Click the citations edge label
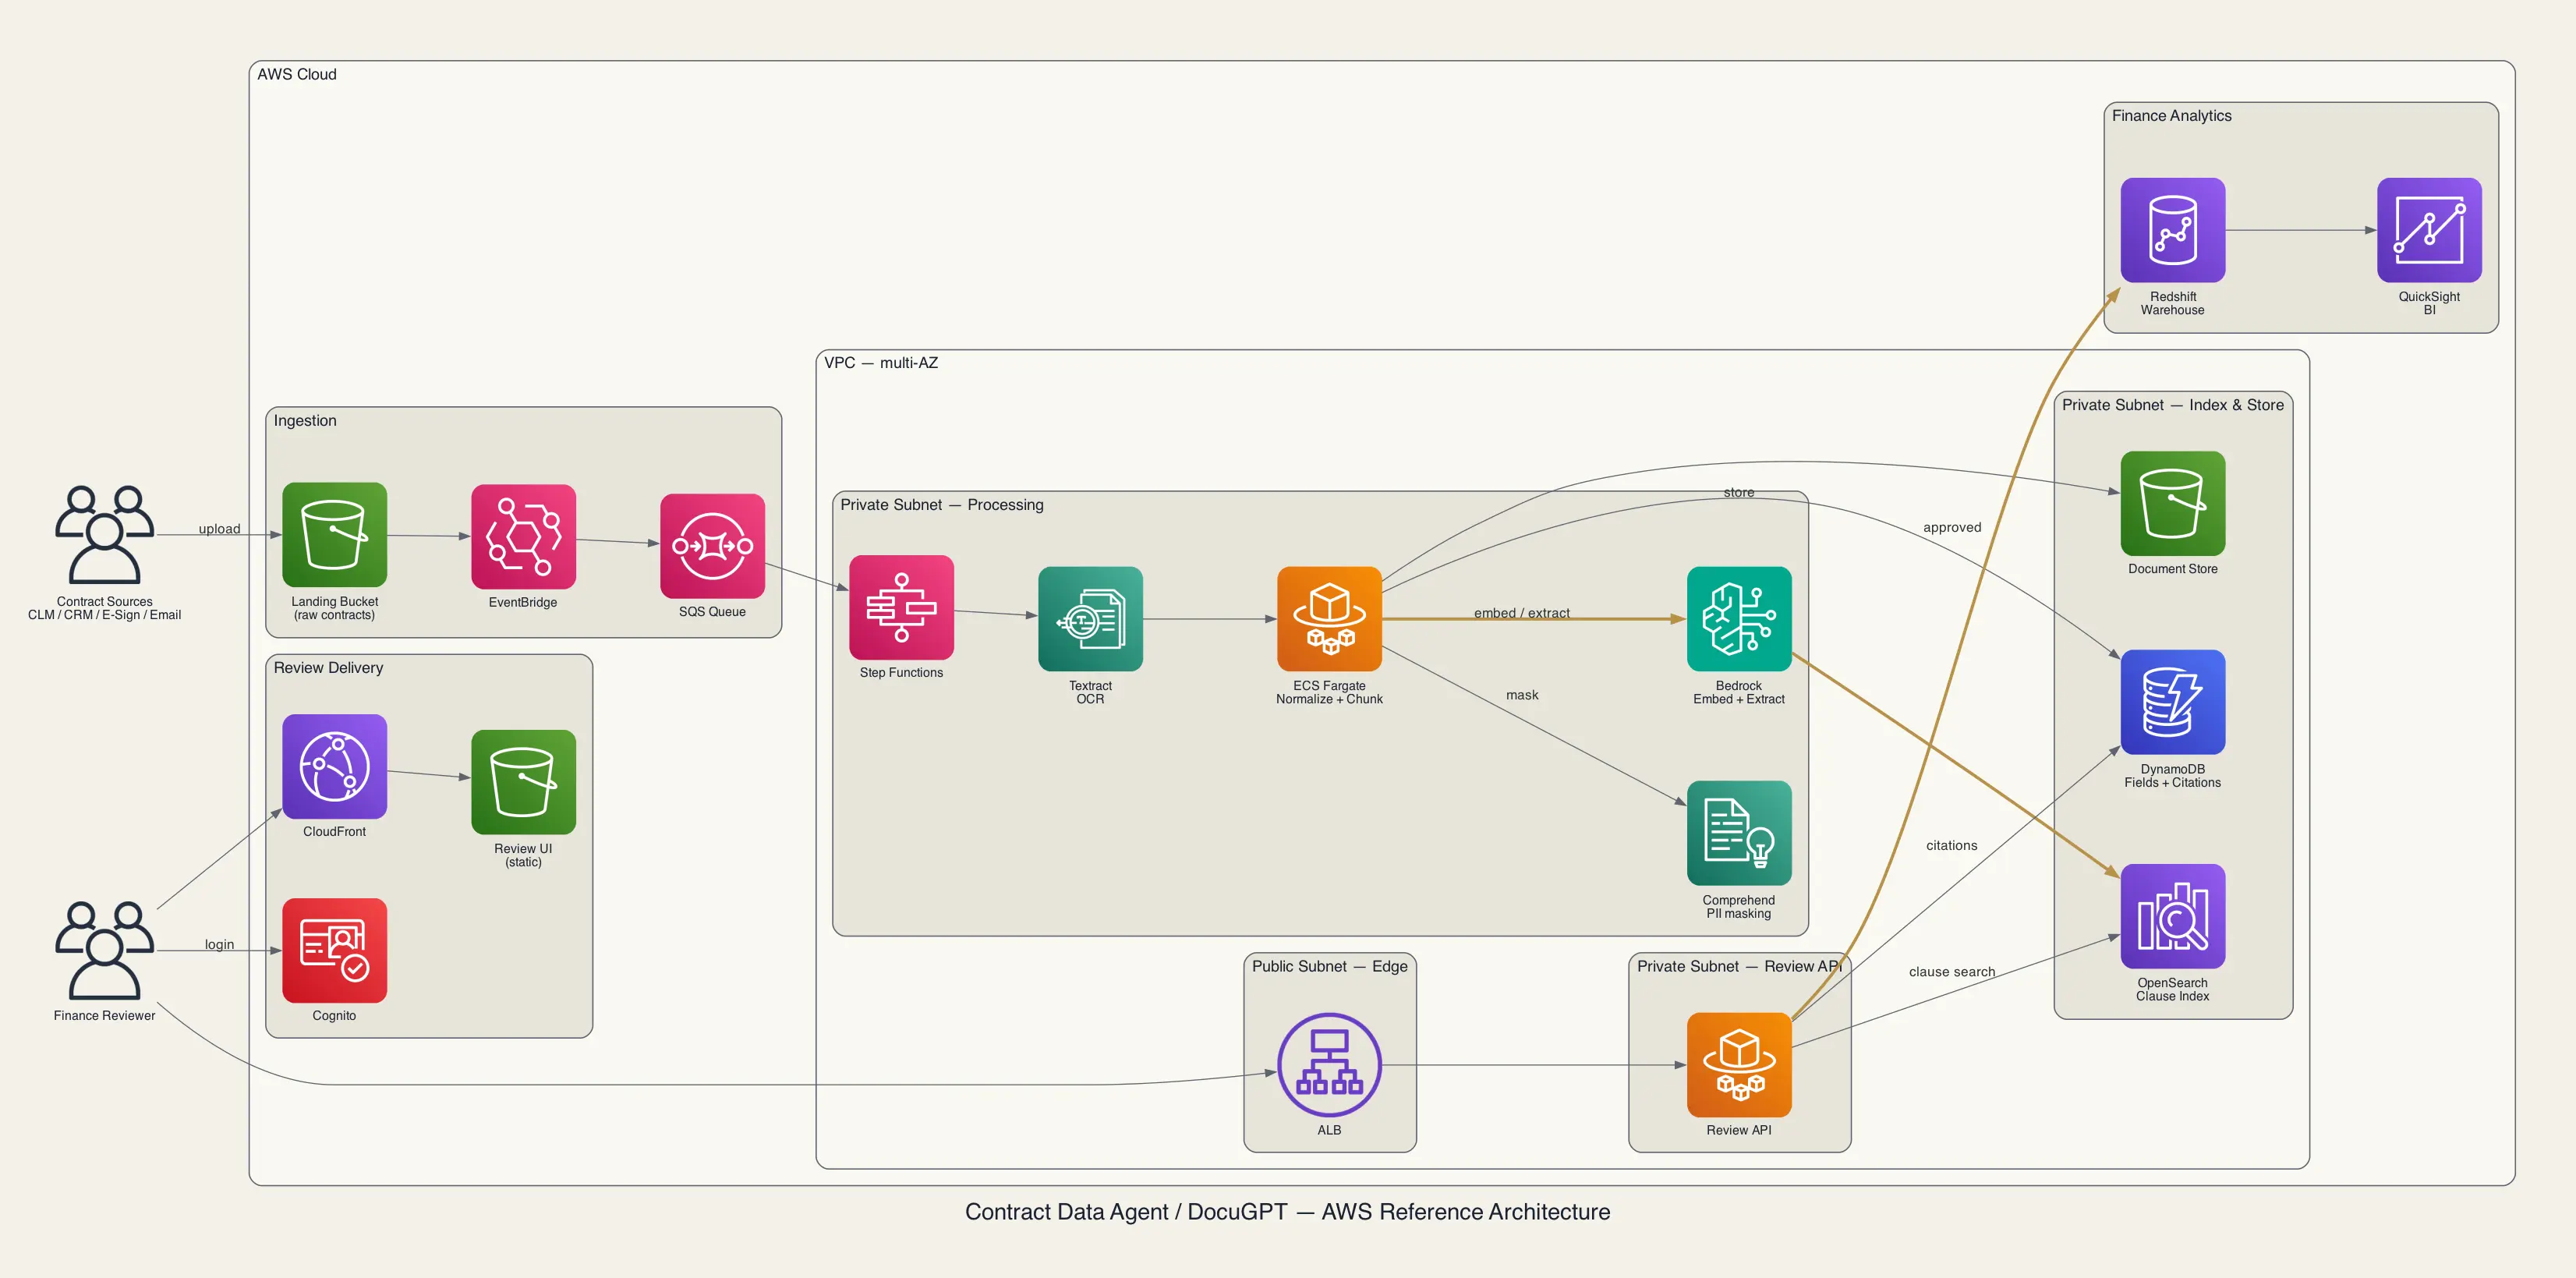Image resolution: width=2576 pixels, height=1278 pixels. pos(1951,845)
